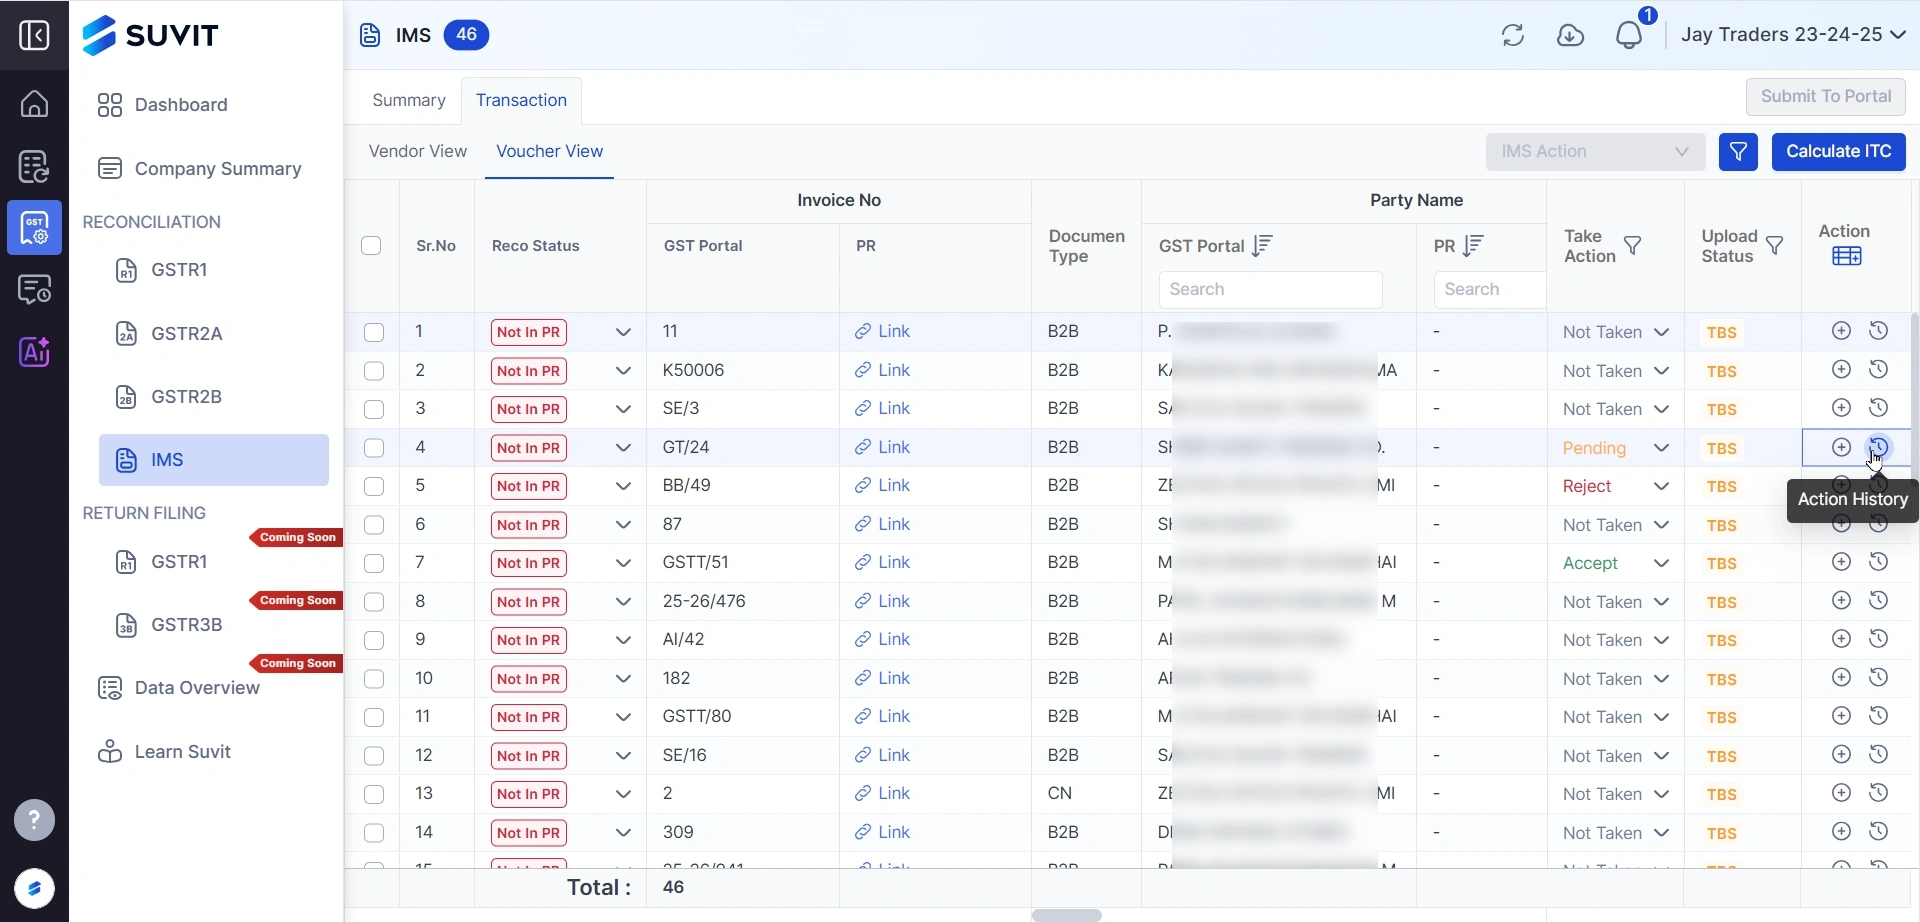1920x922 pixels.
Task: Expand Reco Status chevron for row 10
Action: (x=623, y=679)
